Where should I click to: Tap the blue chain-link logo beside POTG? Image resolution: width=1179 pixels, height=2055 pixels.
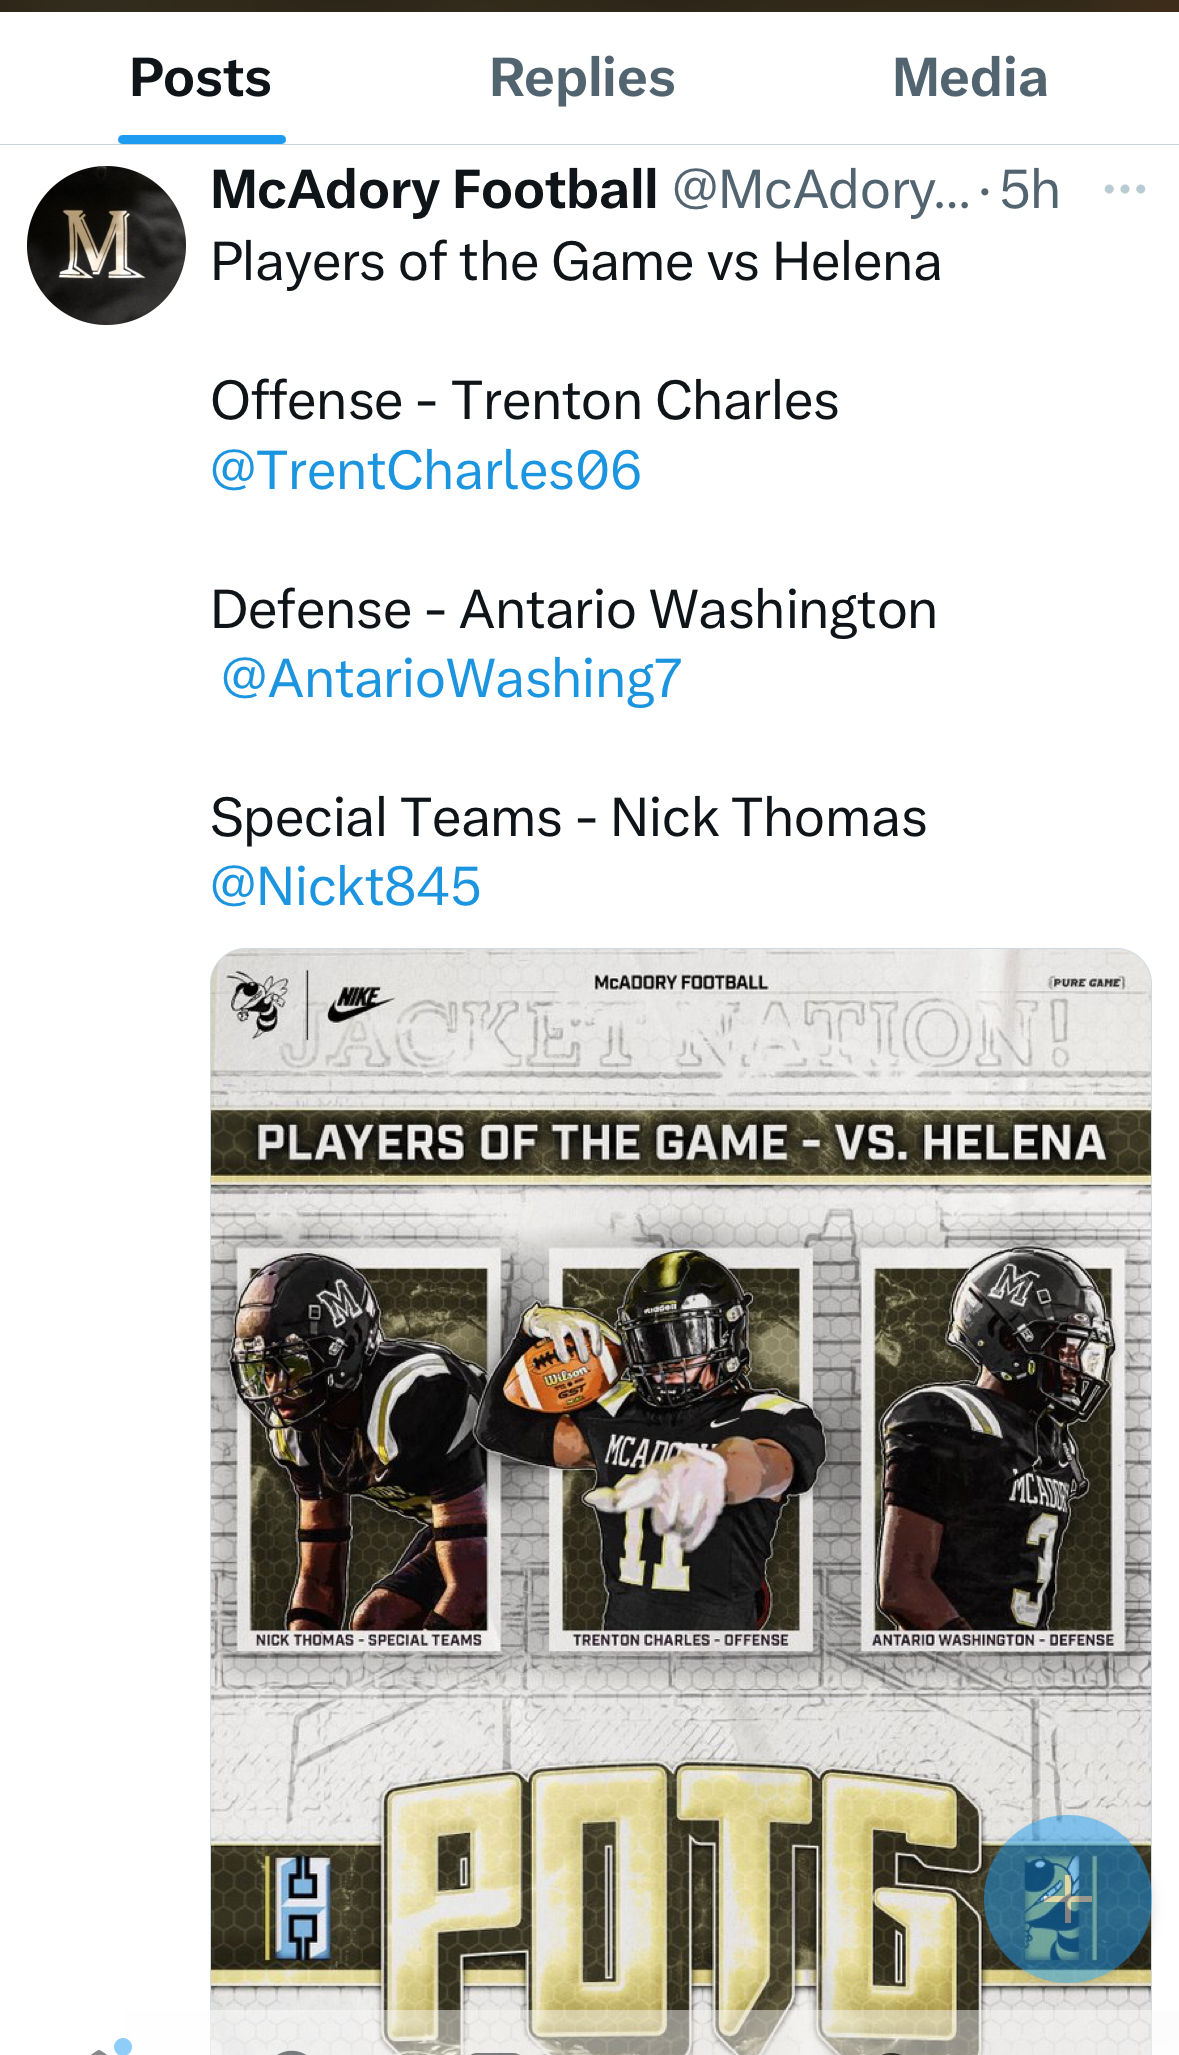[302, 1907]
